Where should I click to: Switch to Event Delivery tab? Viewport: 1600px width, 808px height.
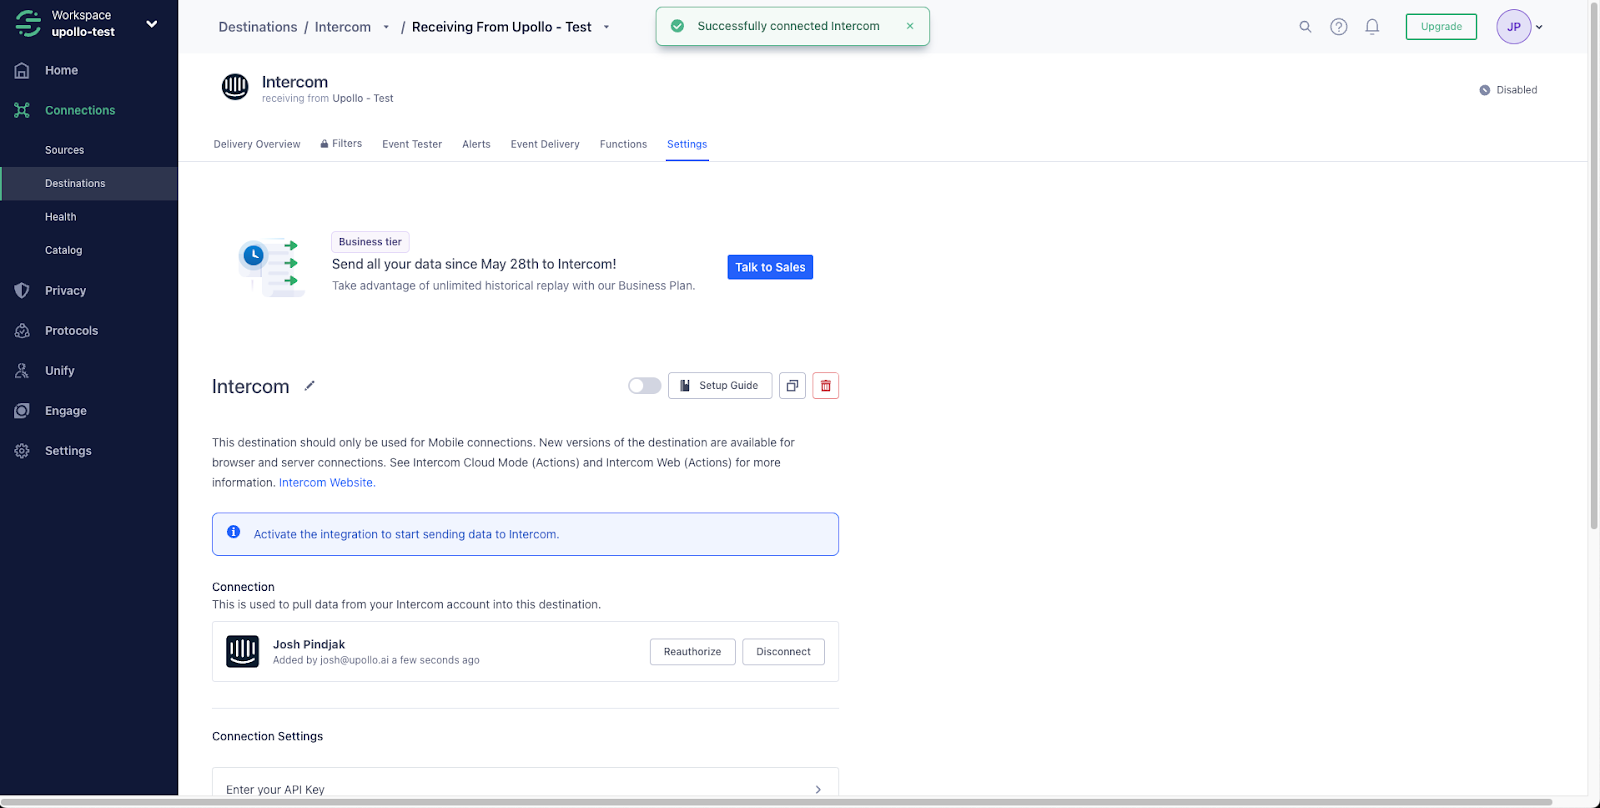pyautogui.click(x=545, y=144)
